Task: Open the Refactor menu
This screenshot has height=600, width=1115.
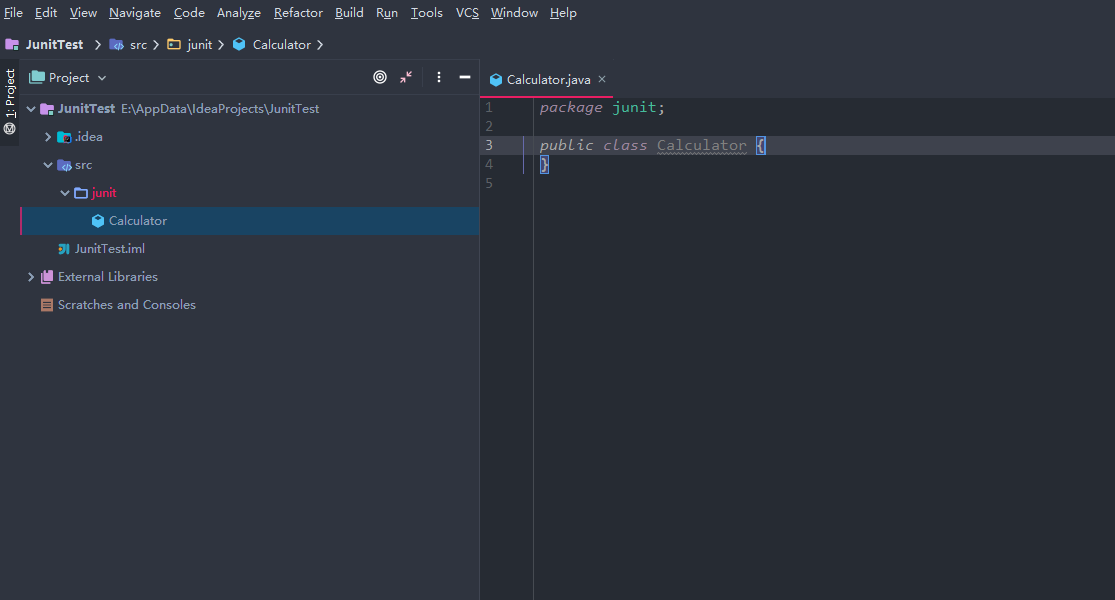Action: coord(298,13)
